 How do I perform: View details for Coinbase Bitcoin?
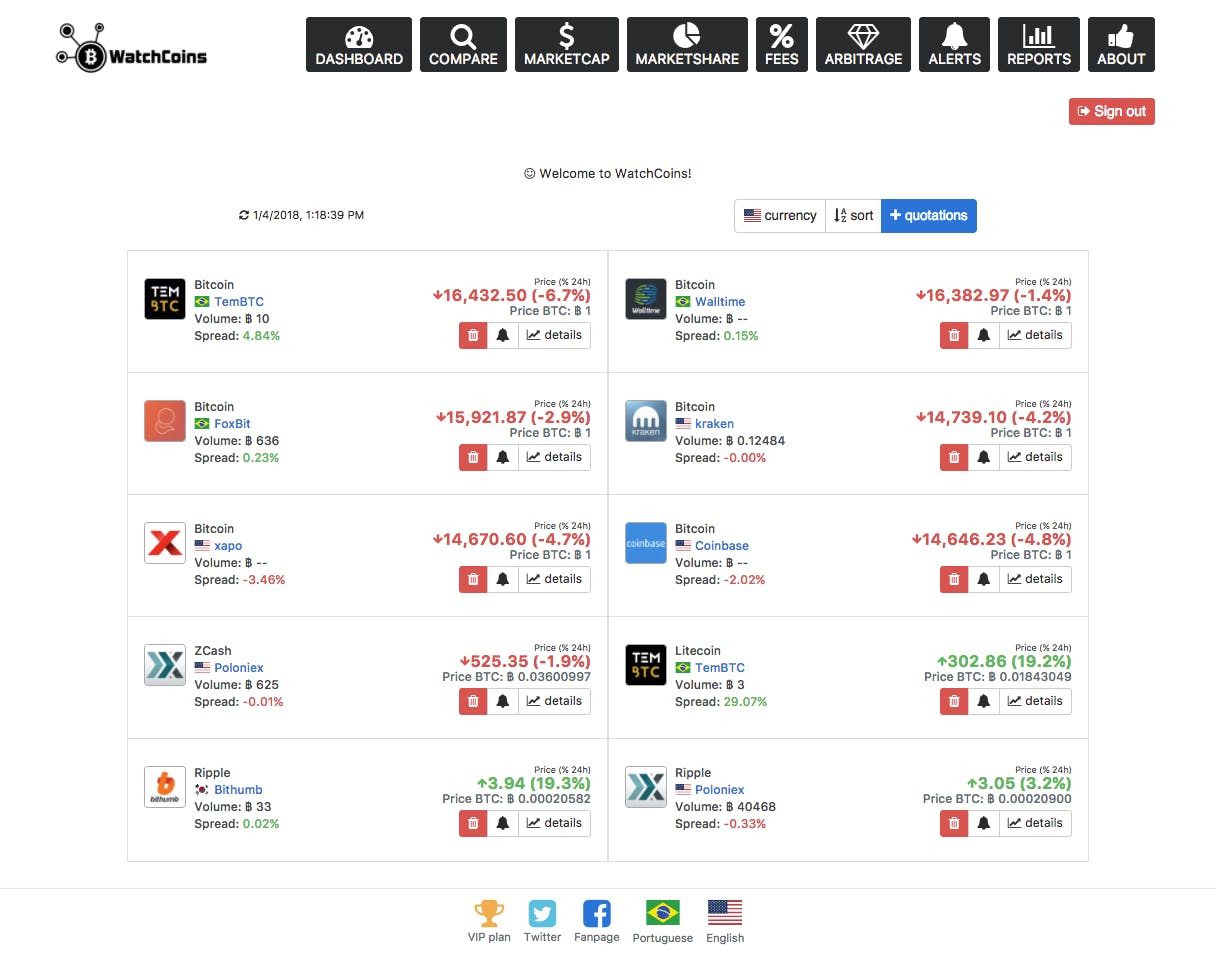click(x=1036, y=580)
